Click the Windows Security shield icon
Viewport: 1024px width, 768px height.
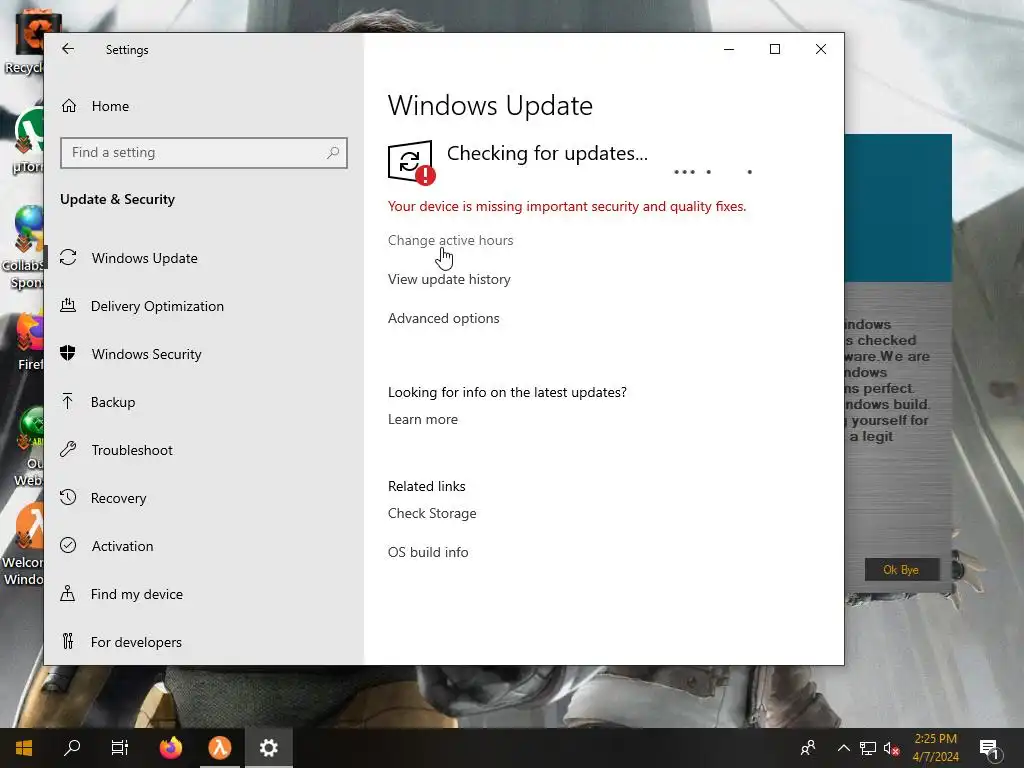(x=68, y=353)
